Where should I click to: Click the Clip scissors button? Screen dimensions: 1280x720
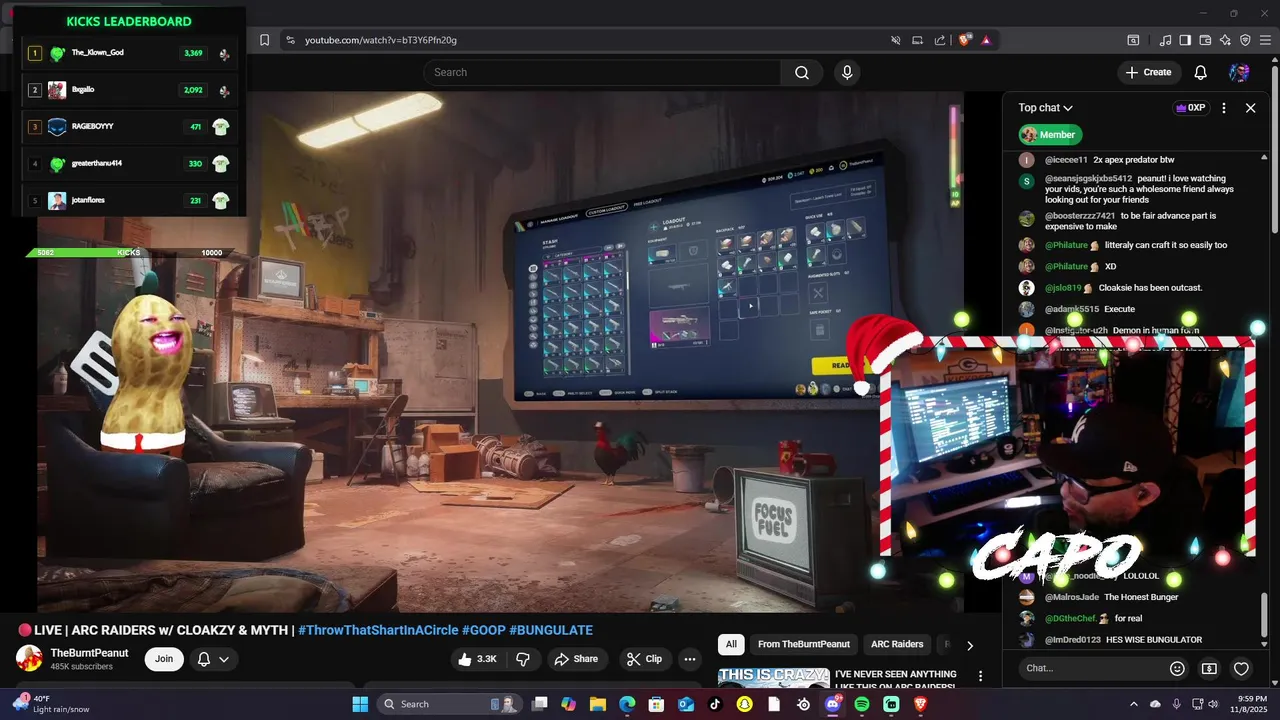point(644,659)
